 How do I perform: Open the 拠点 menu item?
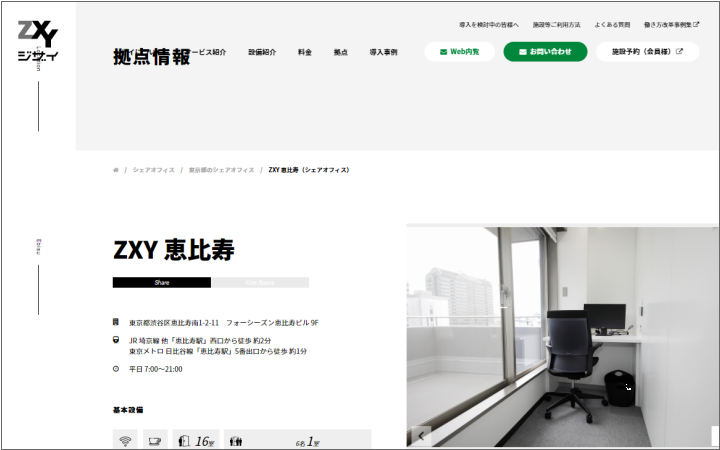(x=341, y=52)
